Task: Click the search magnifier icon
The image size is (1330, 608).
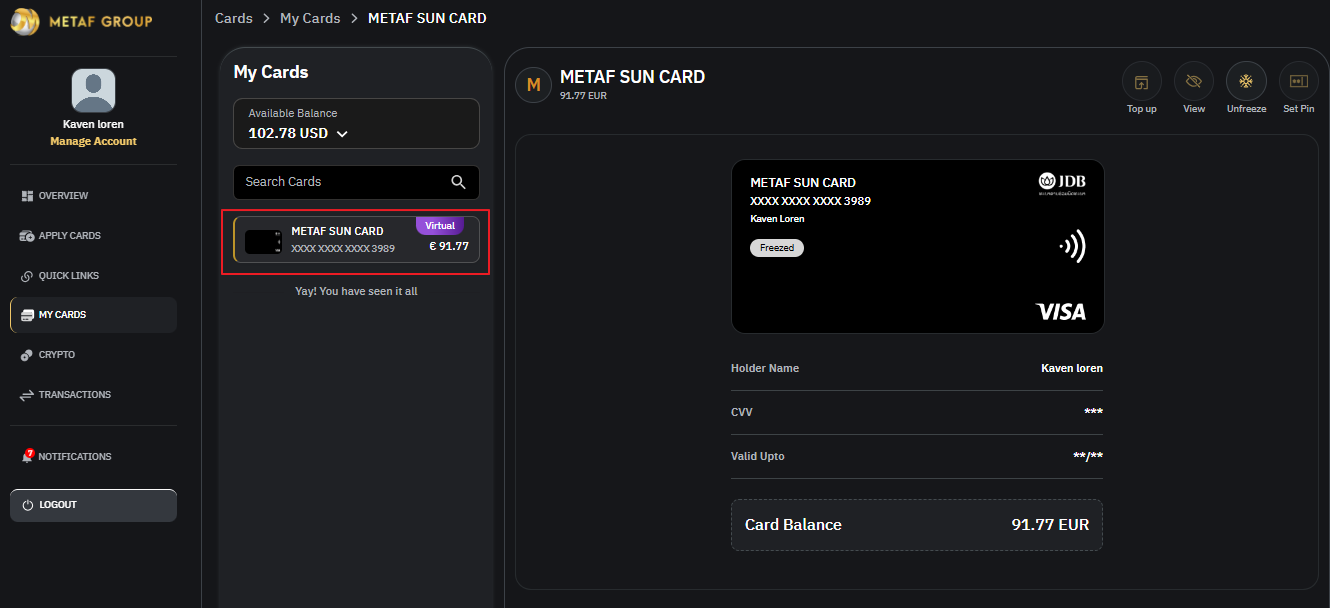Action: tap(459, 182)
